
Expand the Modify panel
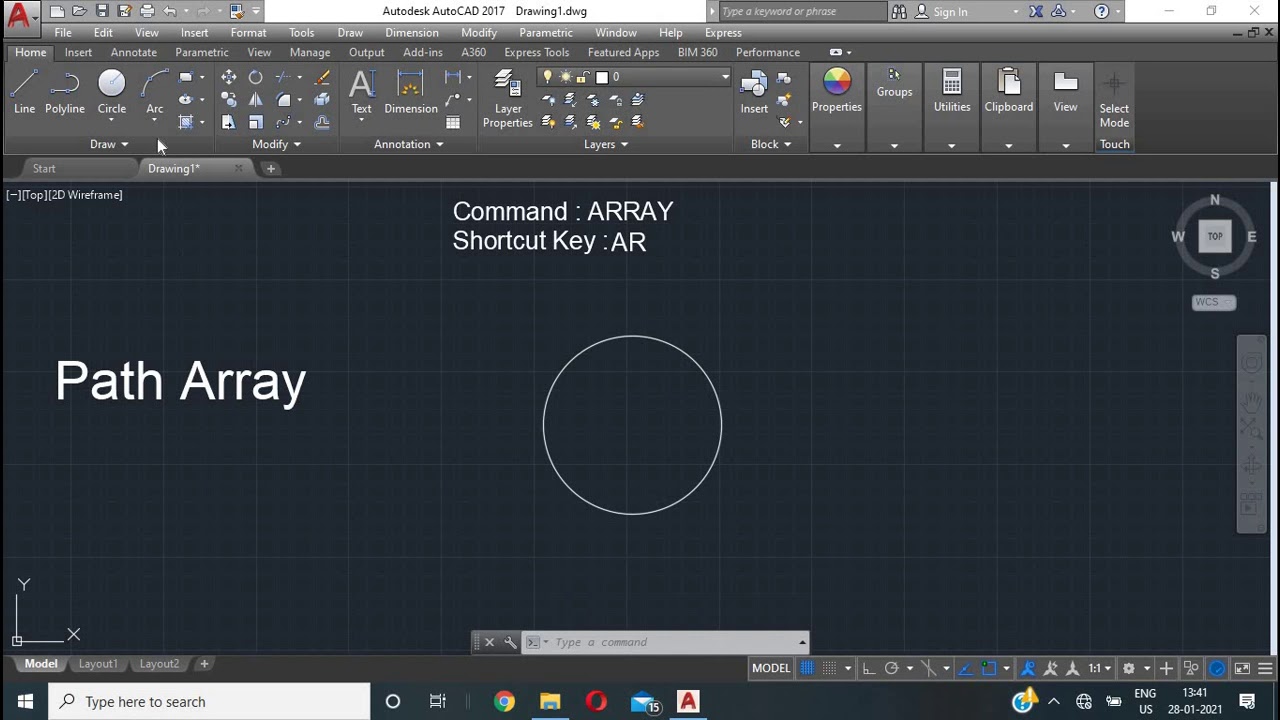(x=276, y=144)
